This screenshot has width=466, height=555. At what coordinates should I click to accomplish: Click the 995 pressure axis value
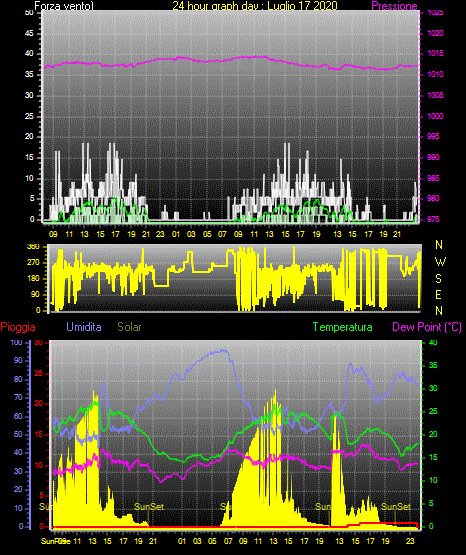(x=433, y=136)
